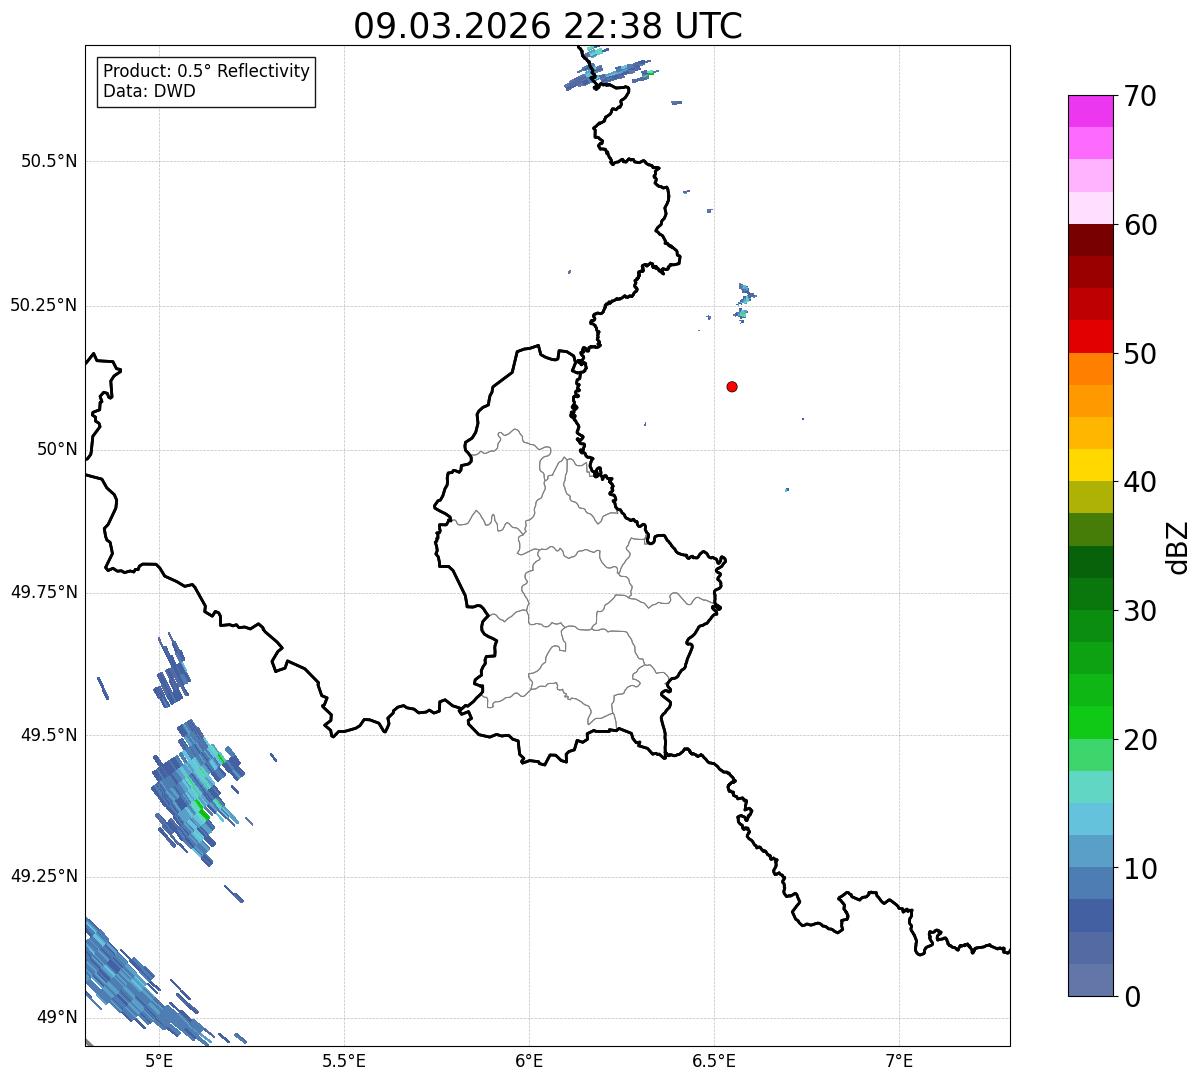Click the dark maroon colorbar segment below 60
Image resolution: width=1202 pixels, height=1081 pixels.
coord(1090,240)
